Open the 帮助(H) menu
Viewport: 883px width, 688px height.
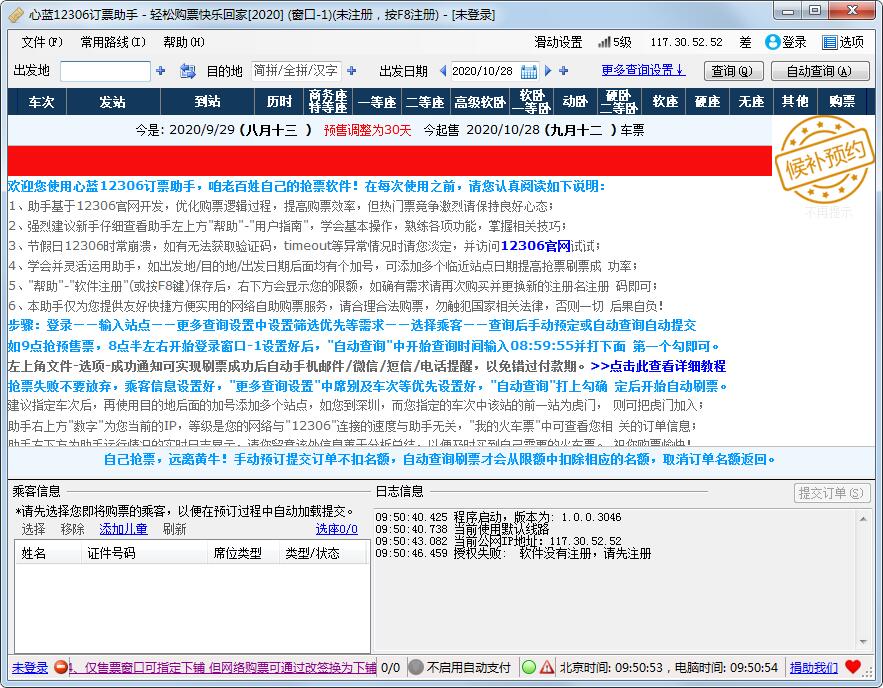[x=184, y=42]
